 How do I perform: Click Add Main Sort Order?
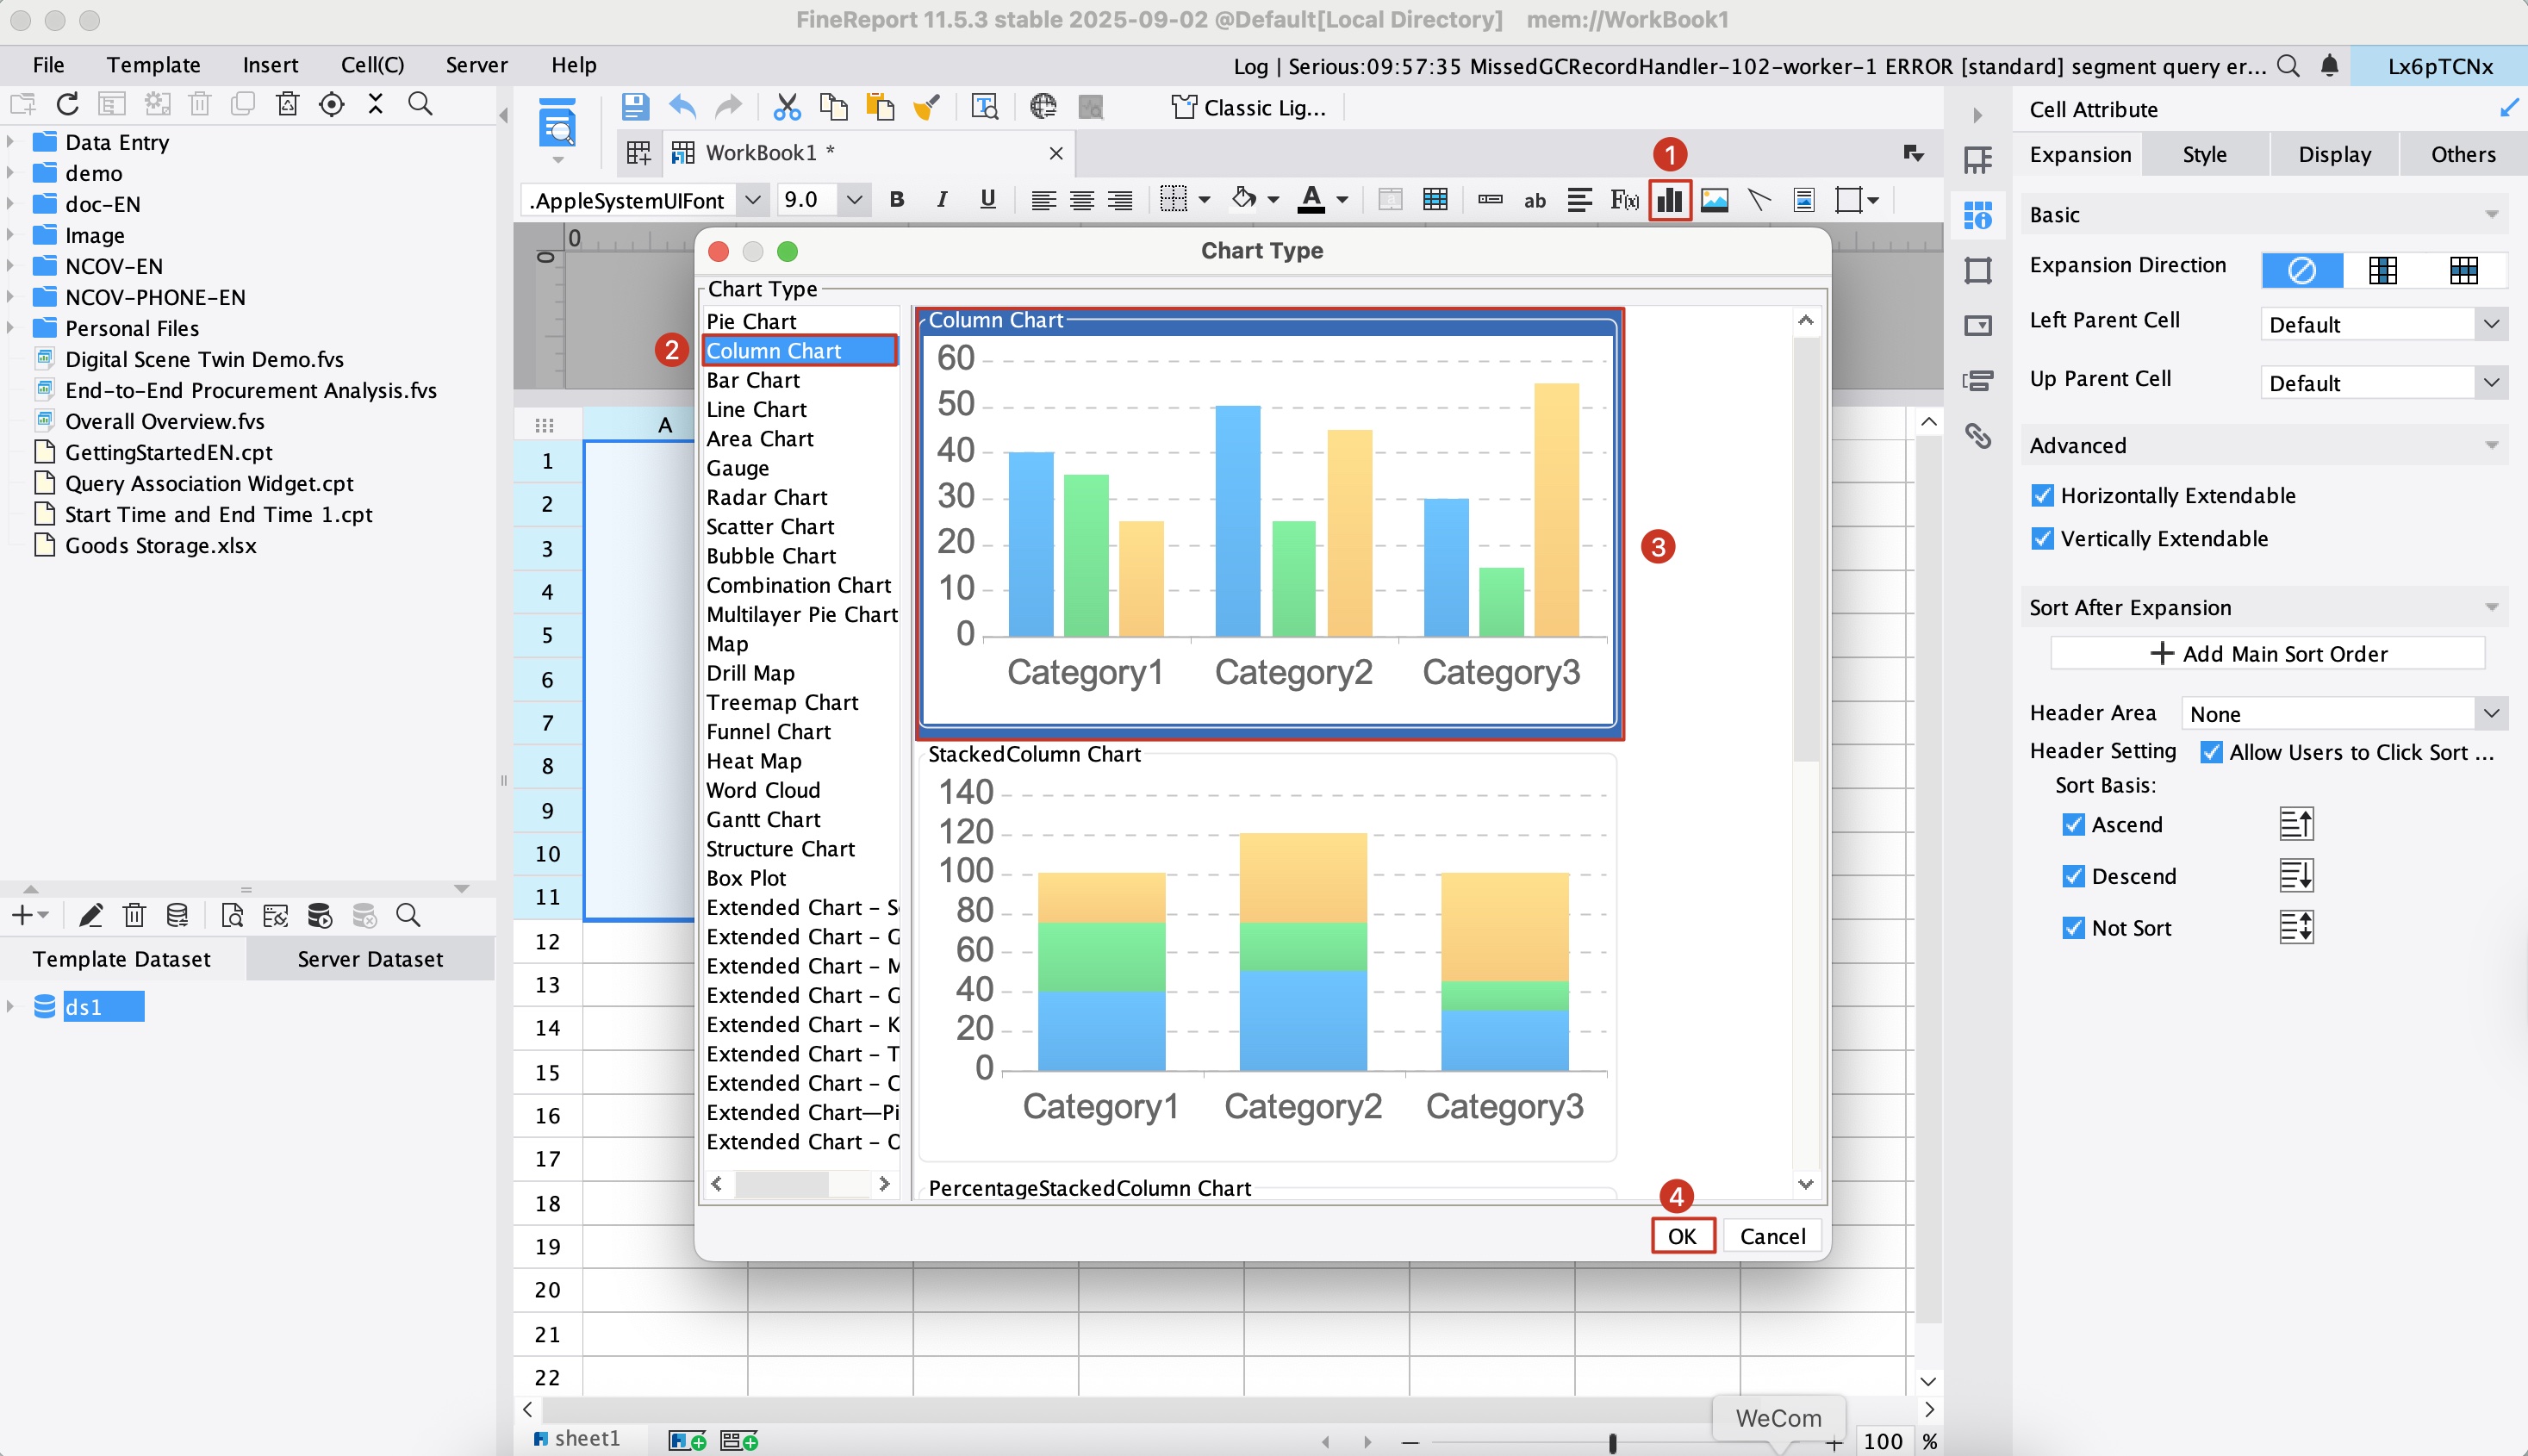coord(2267,653)
